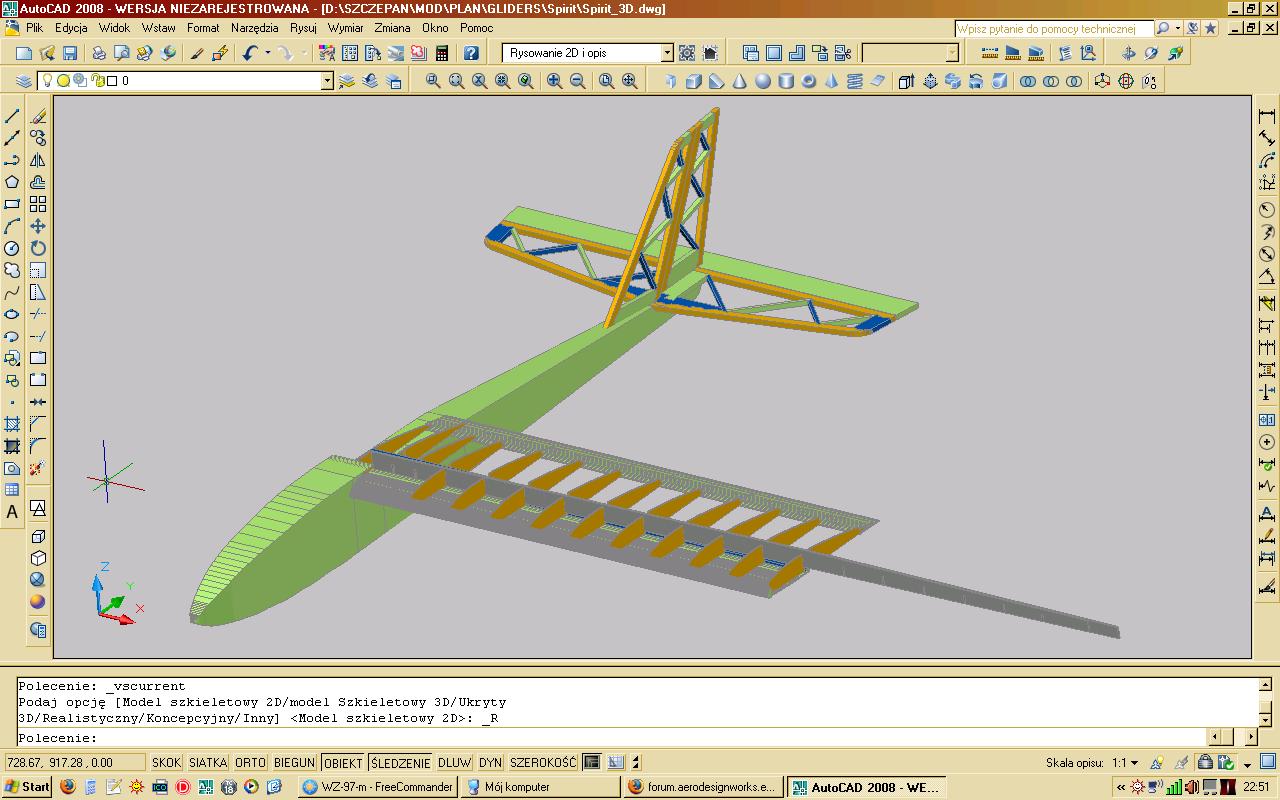This screenshot has height=800, width=1280.
Task: Click the Cone solid tool
Action: [x=740, y=81]
